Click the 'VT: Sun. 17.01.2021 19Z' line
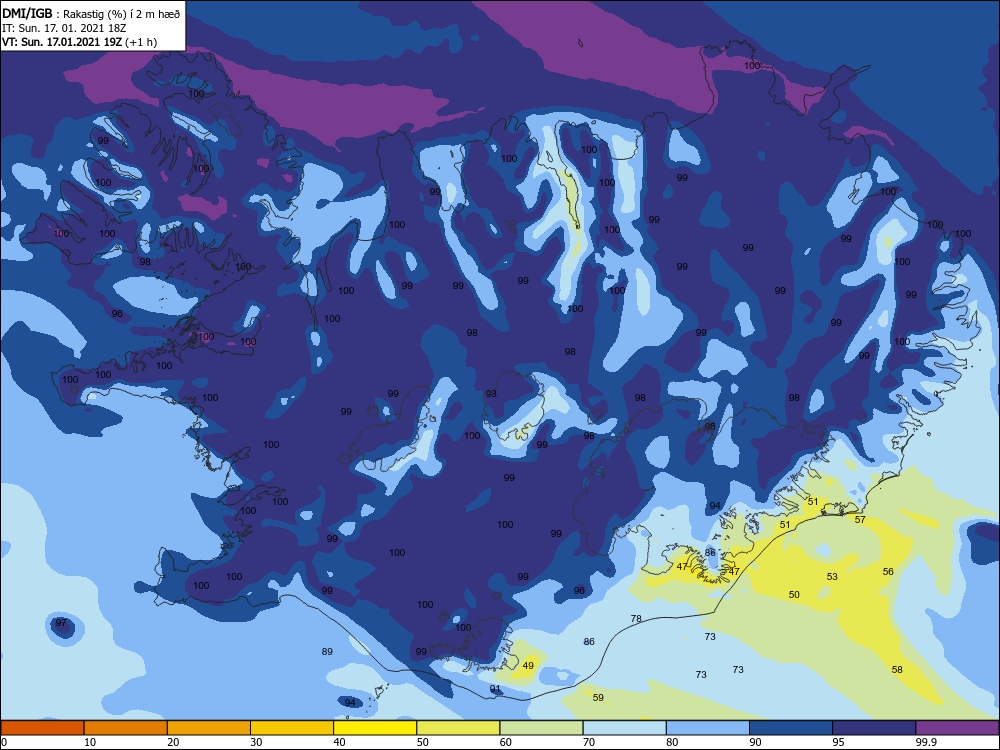Screen dimensions: 1000x750 64,42
